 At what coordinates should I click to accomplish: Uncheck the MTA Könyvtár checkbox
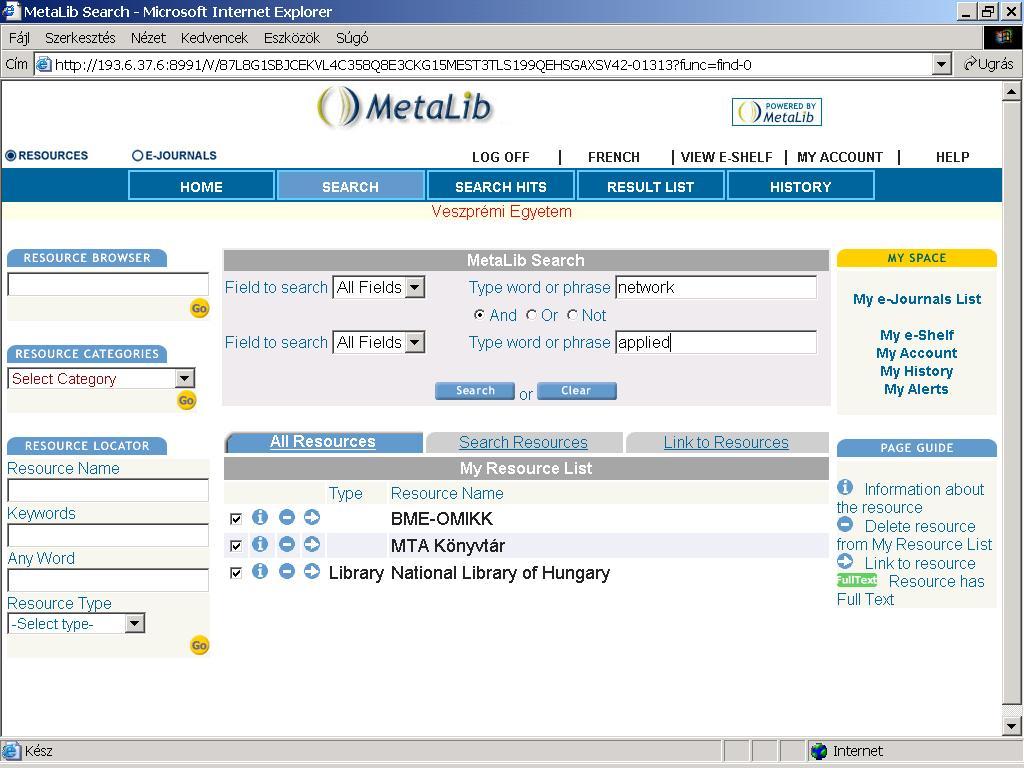pyautogui.click(x=236, y=546)
